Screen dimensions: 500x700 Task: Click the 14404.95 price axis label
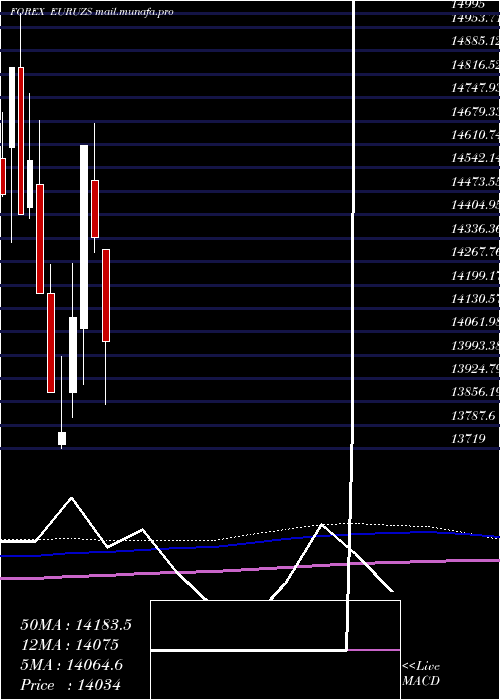(475, 205)
